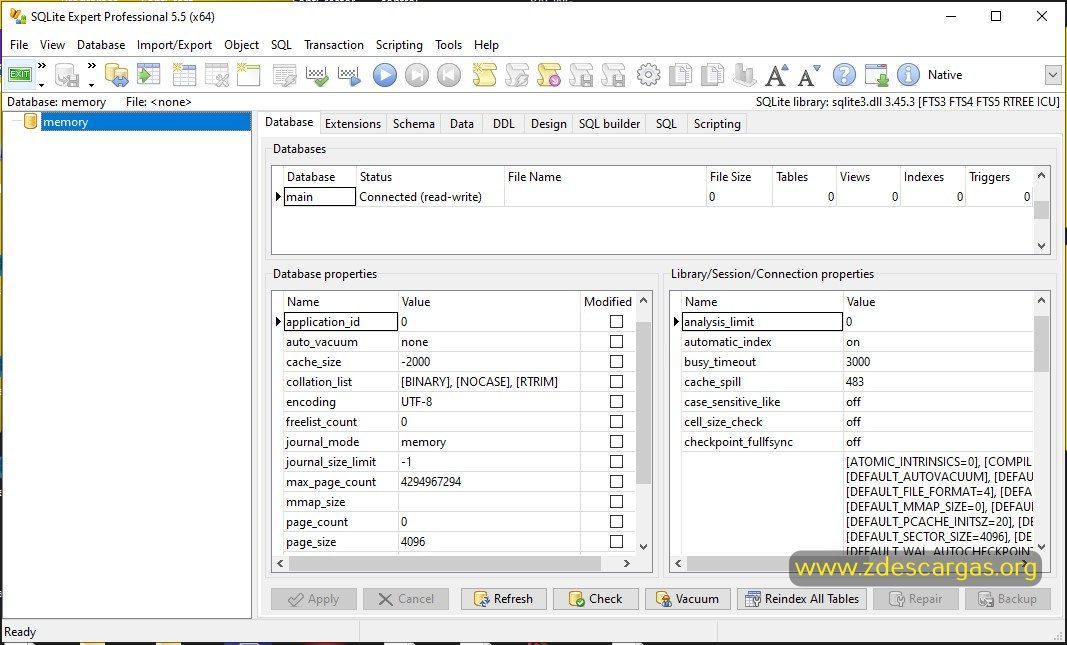Toggle Modified checkbox for cache_size
This screenshot has height=645, width=1067.
pos(617,361)
